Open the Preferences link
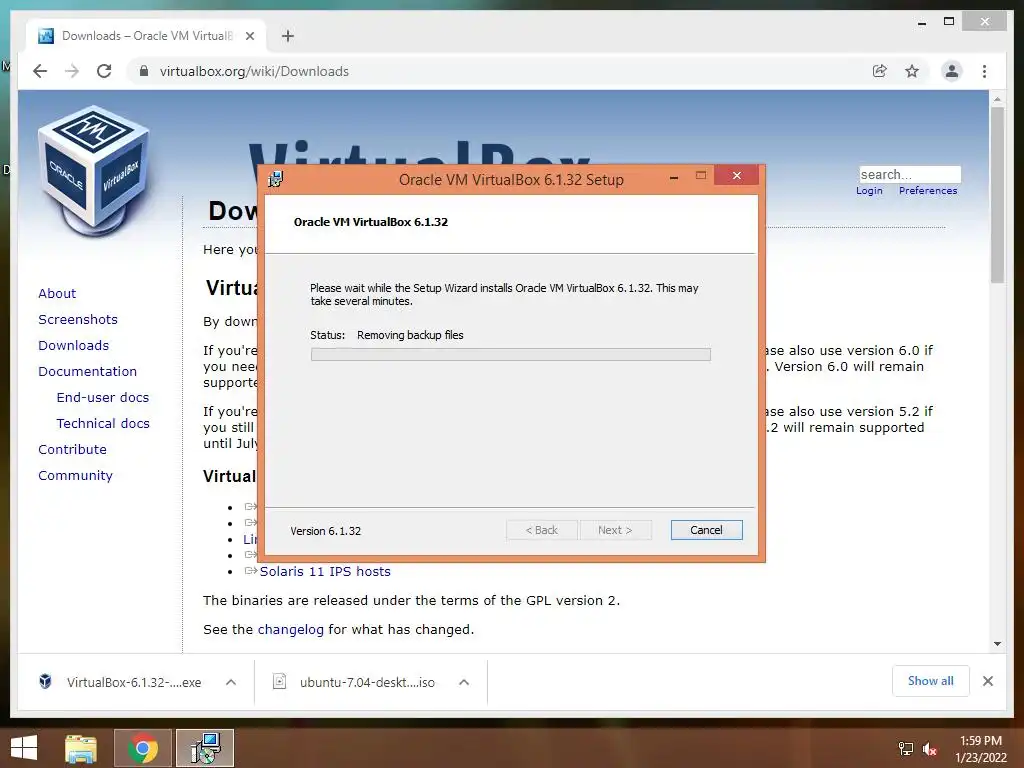 [x=927, y=191]
